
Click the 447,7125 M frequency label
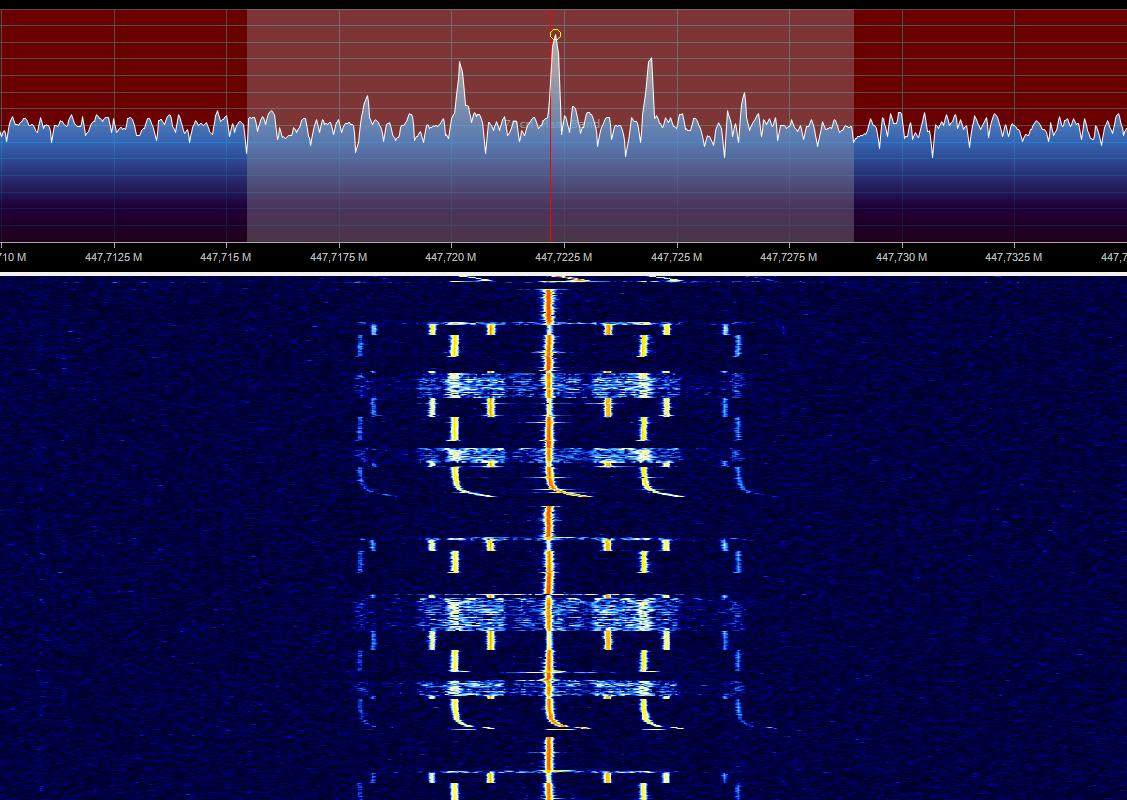pyautogui.click(x=114, y=257)
